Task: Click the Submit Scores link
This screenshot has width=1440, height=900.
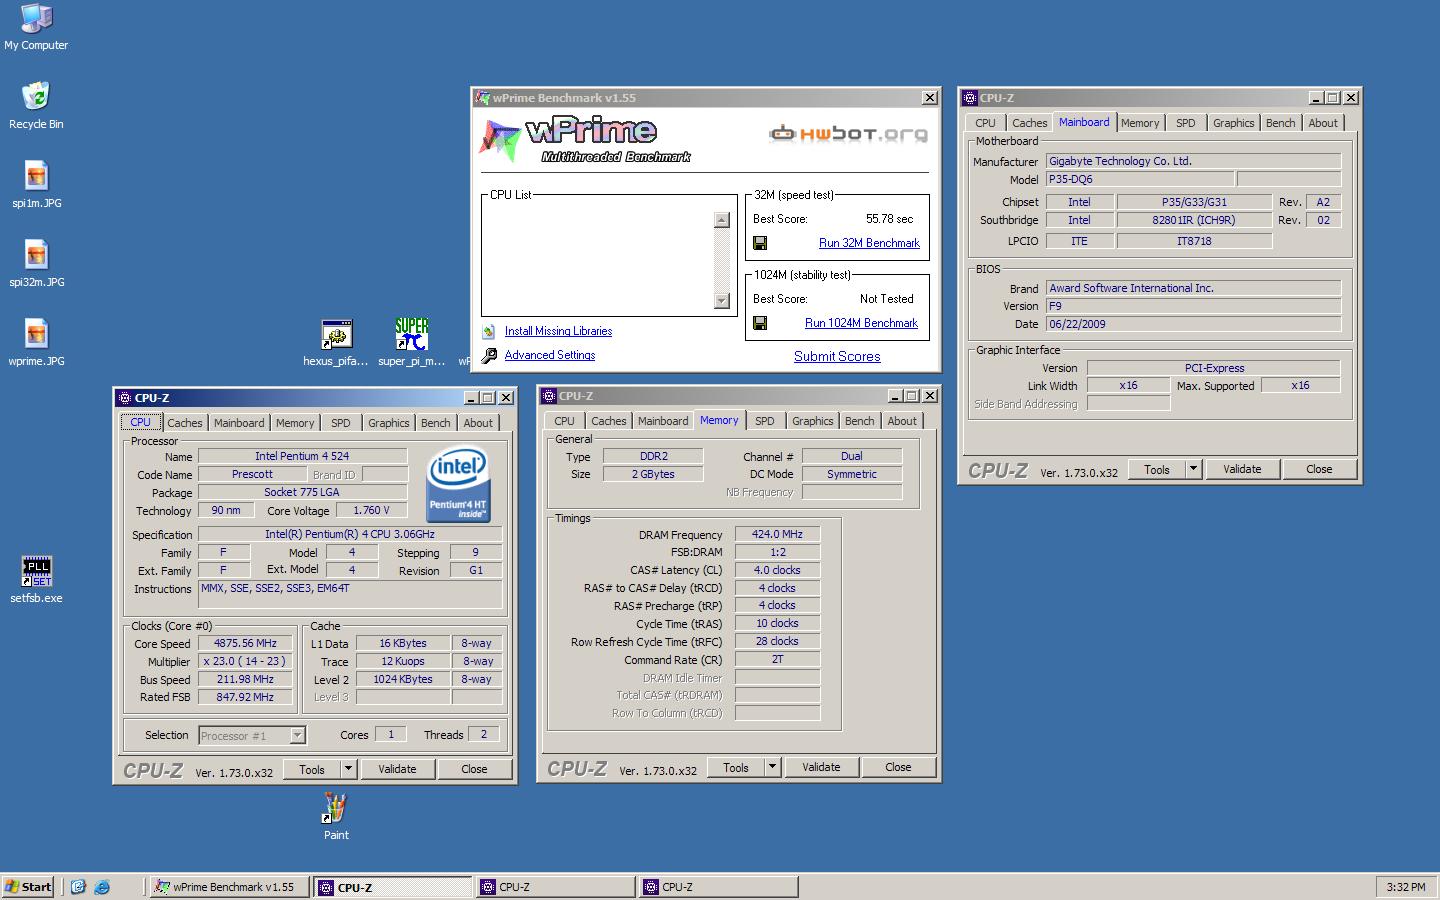Action: pos(837,356)
